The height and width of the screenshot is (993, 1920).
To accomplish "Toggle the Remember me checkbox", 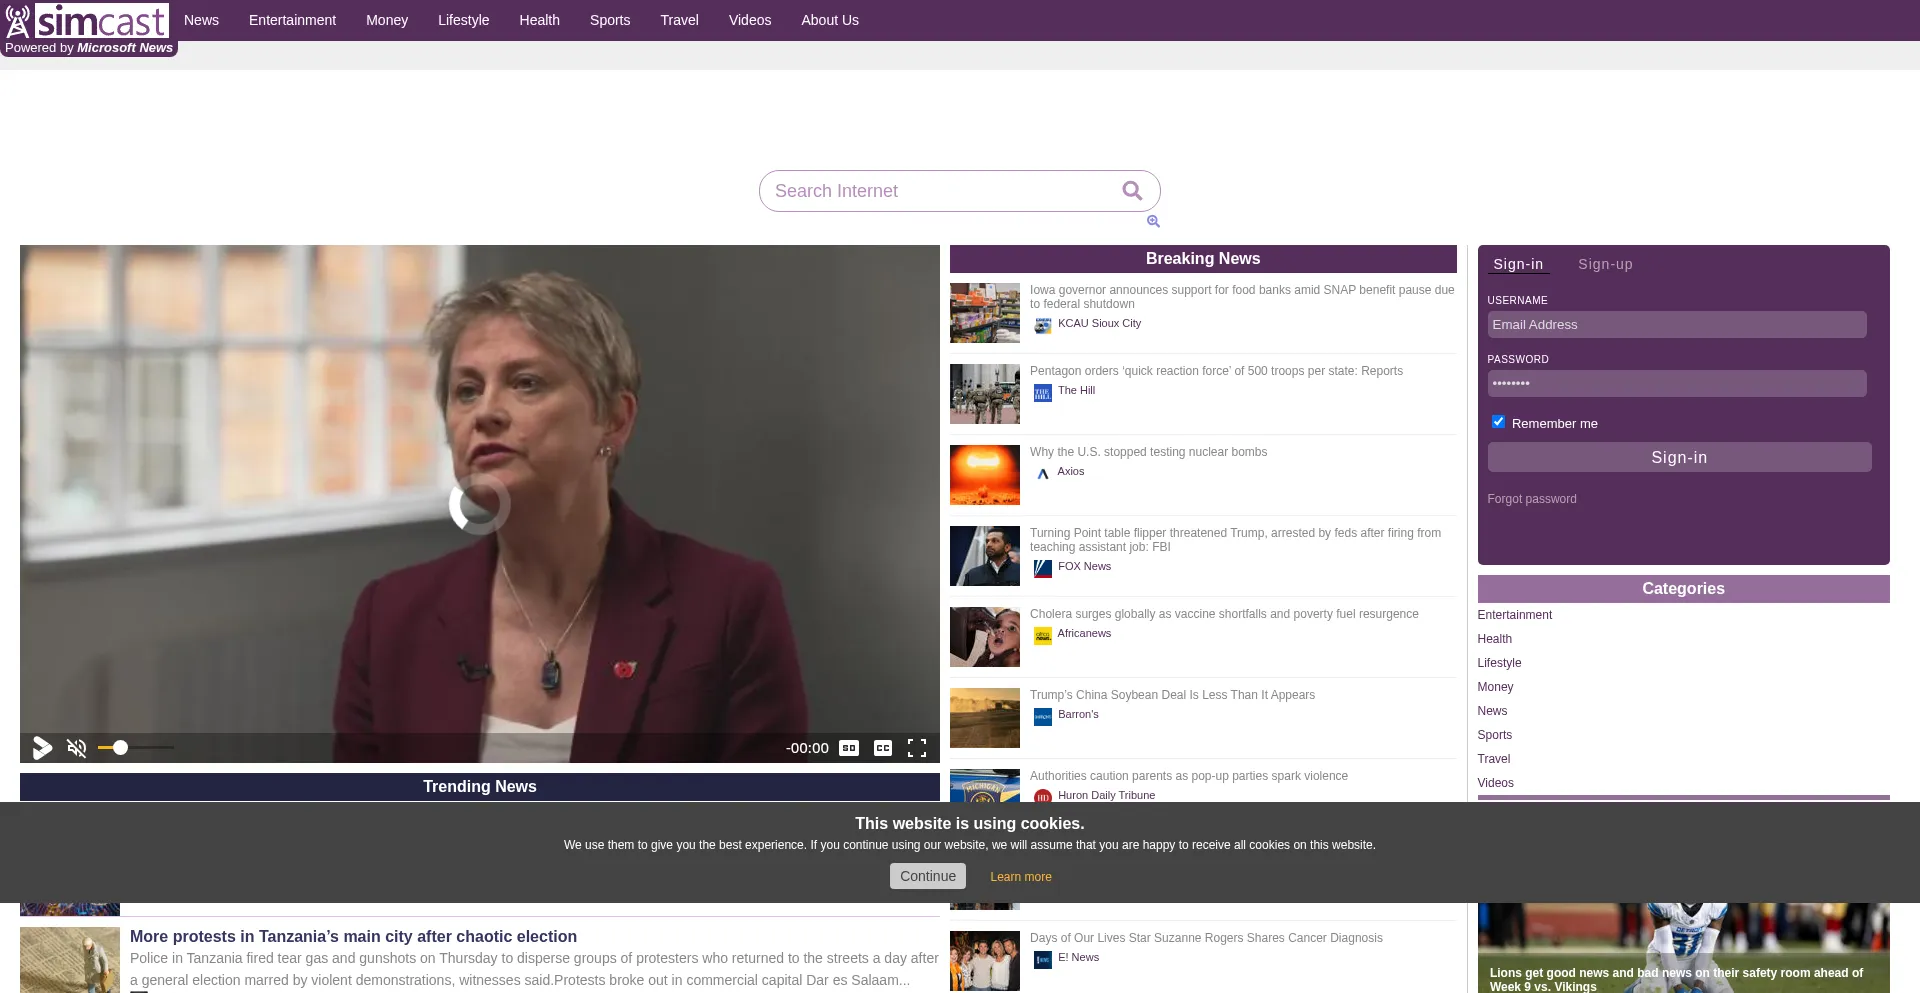I will 1498,422.
